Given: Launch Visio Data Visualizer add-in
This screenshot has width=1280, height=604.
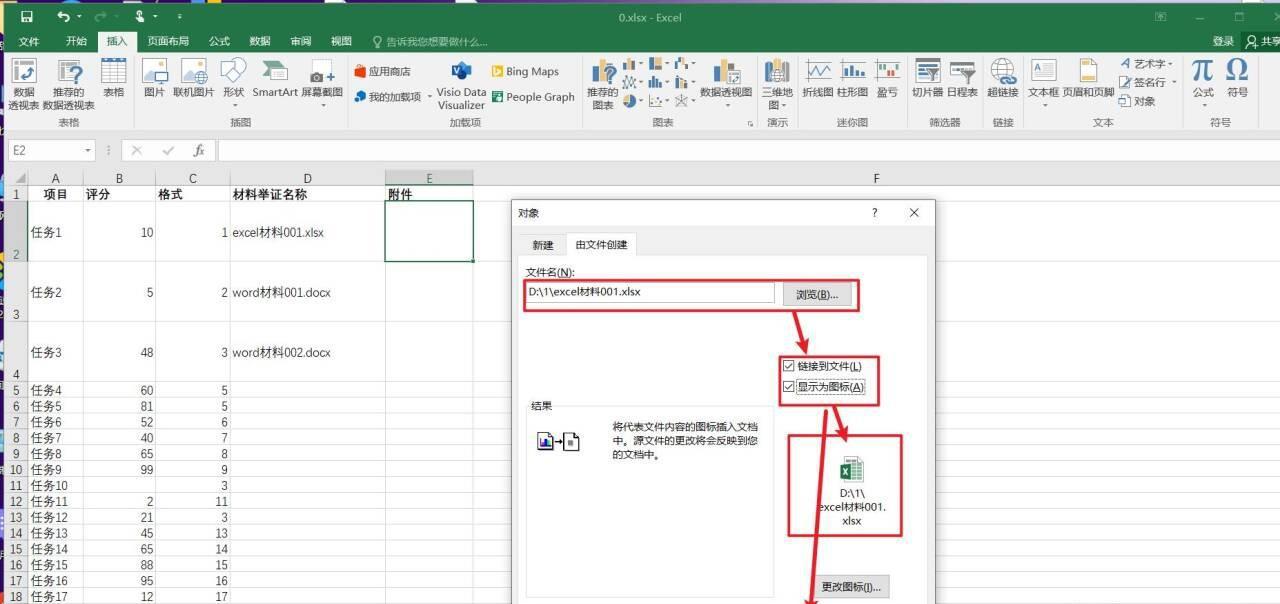Looking at the screenshot, I should pyautogui.click(x=461, y=84).
